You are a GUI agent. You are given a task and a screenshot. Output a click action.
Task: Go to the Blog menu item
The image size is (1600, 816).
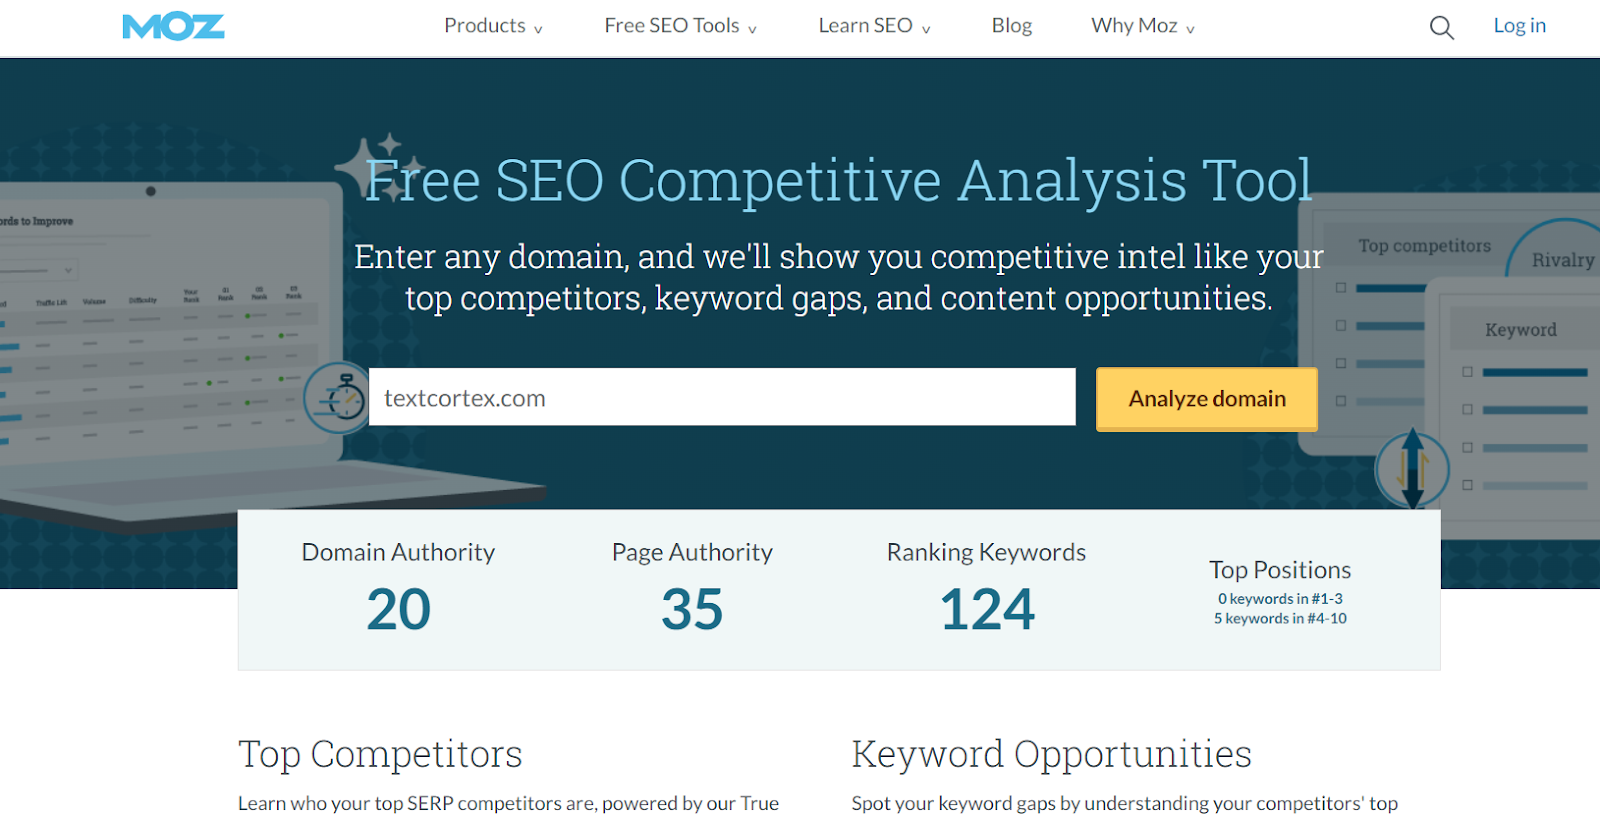1011,26
